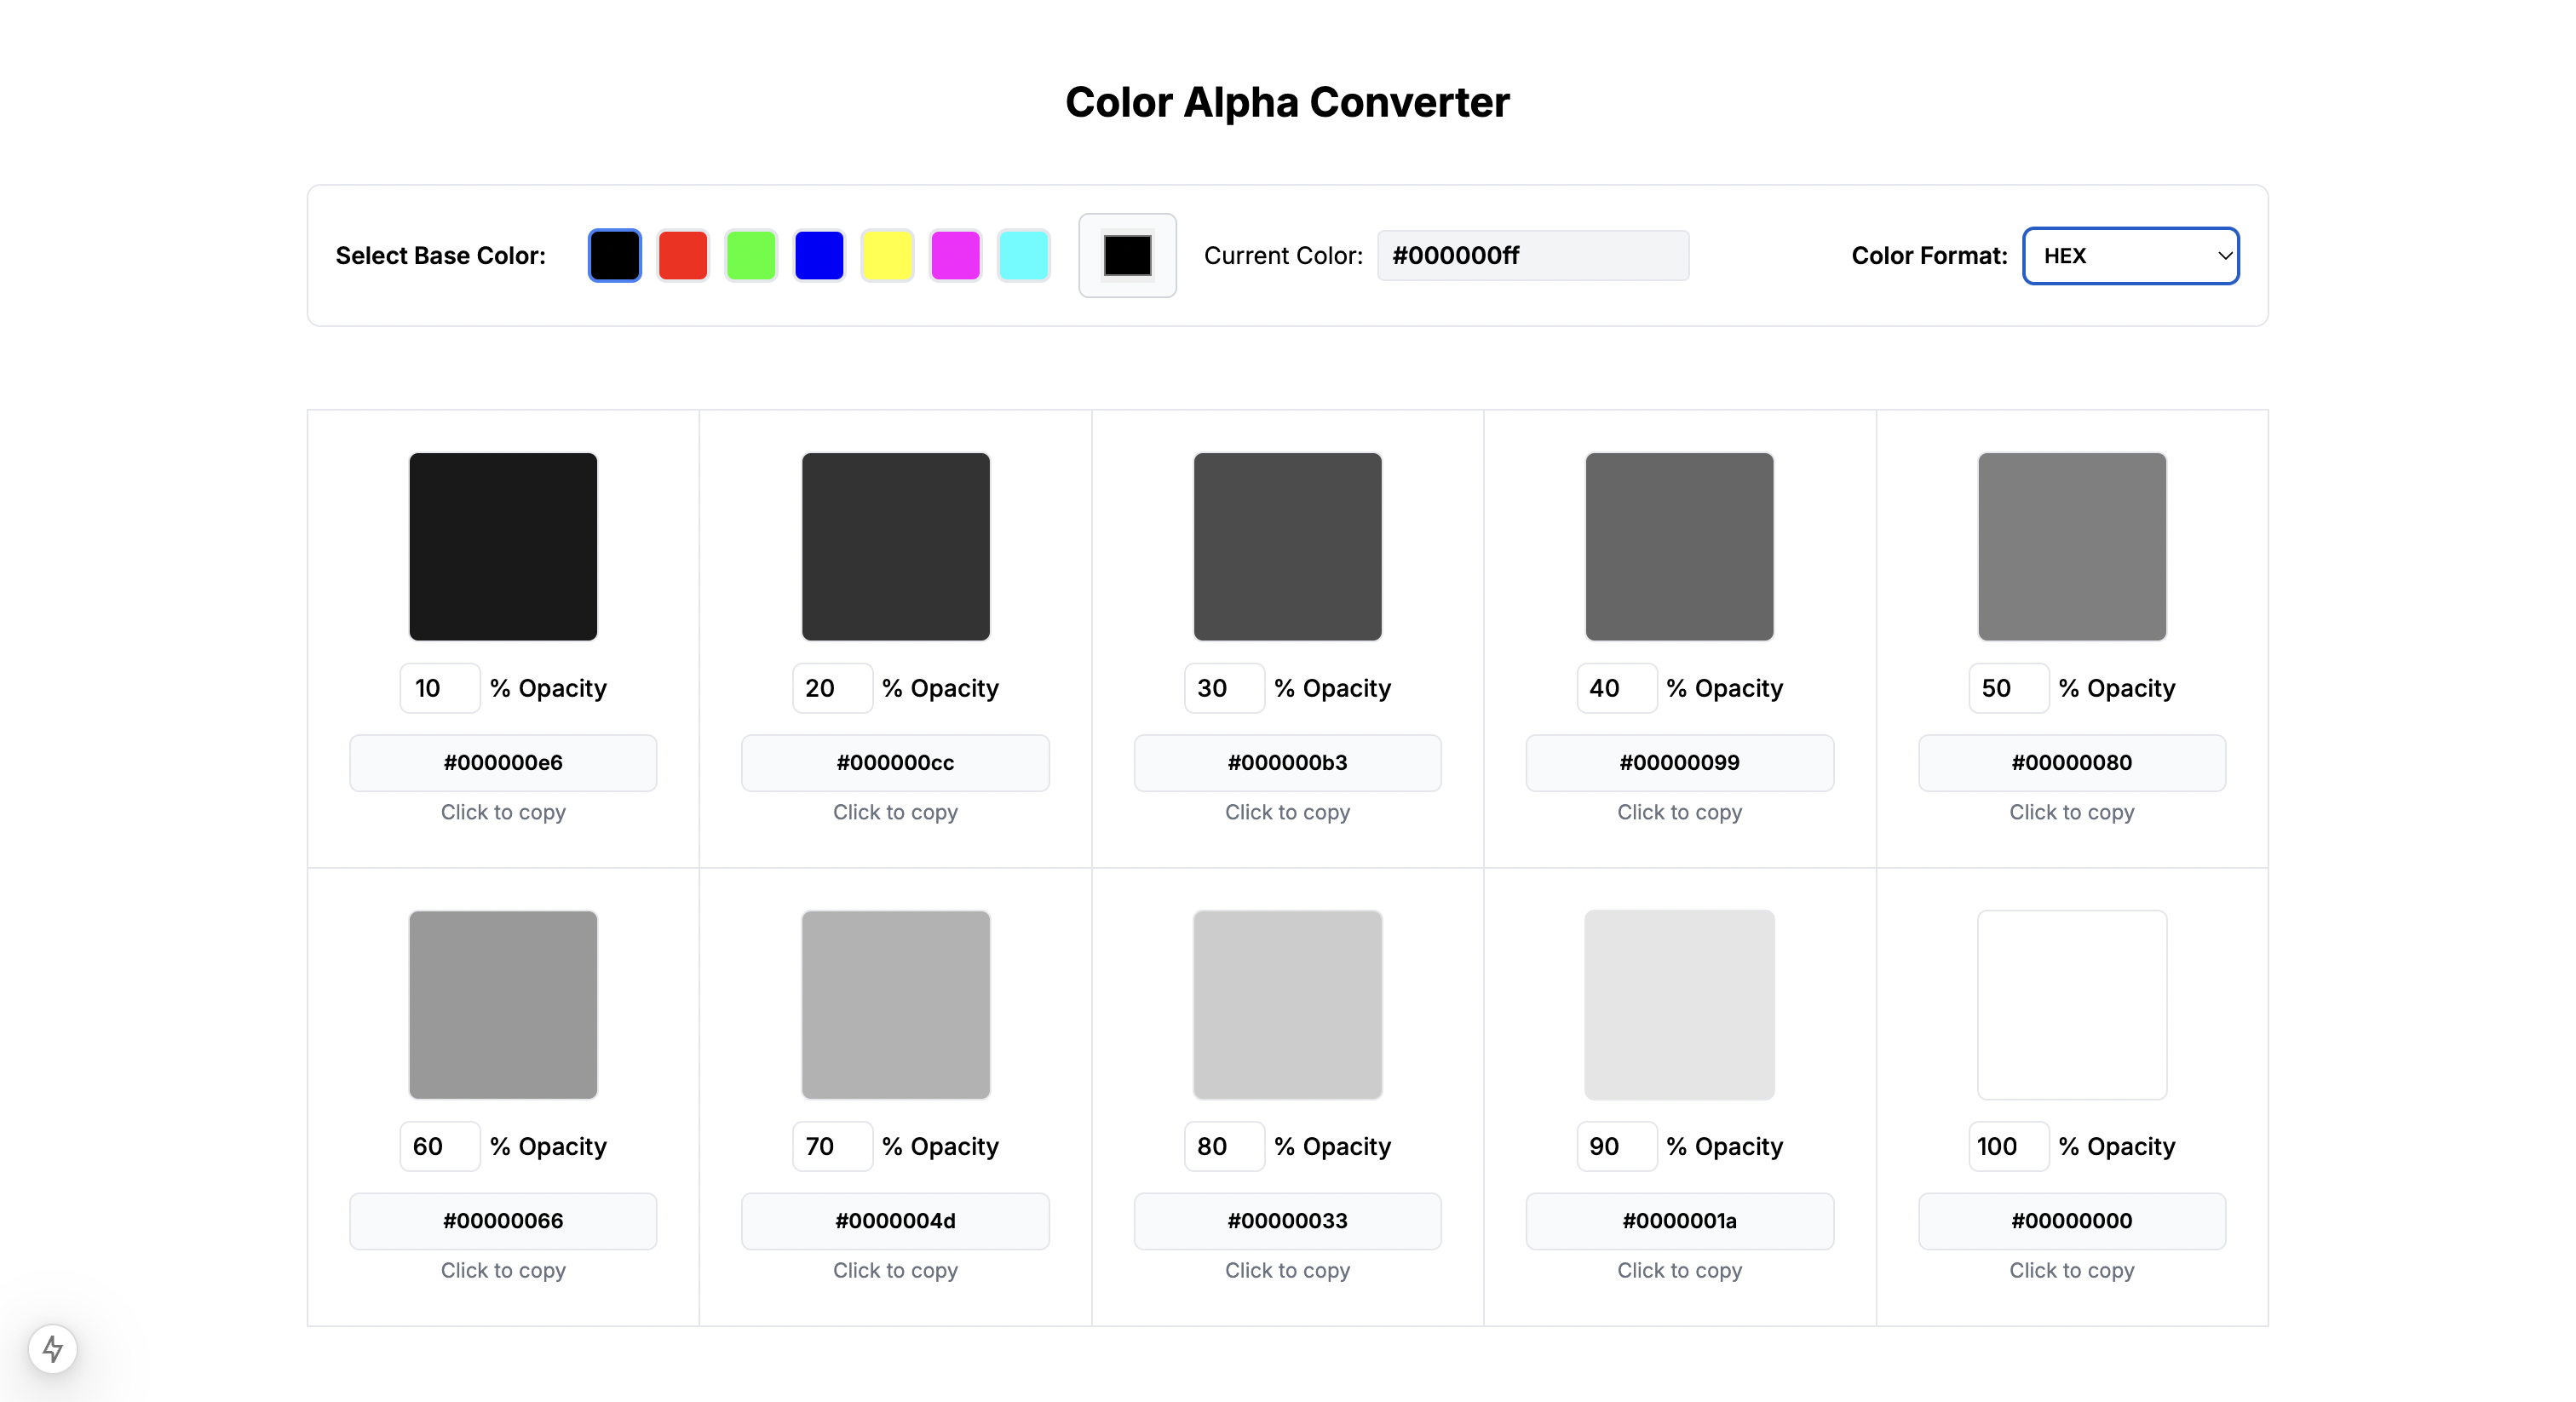Click "Click to copy" under #00000080

point(2072,812)
